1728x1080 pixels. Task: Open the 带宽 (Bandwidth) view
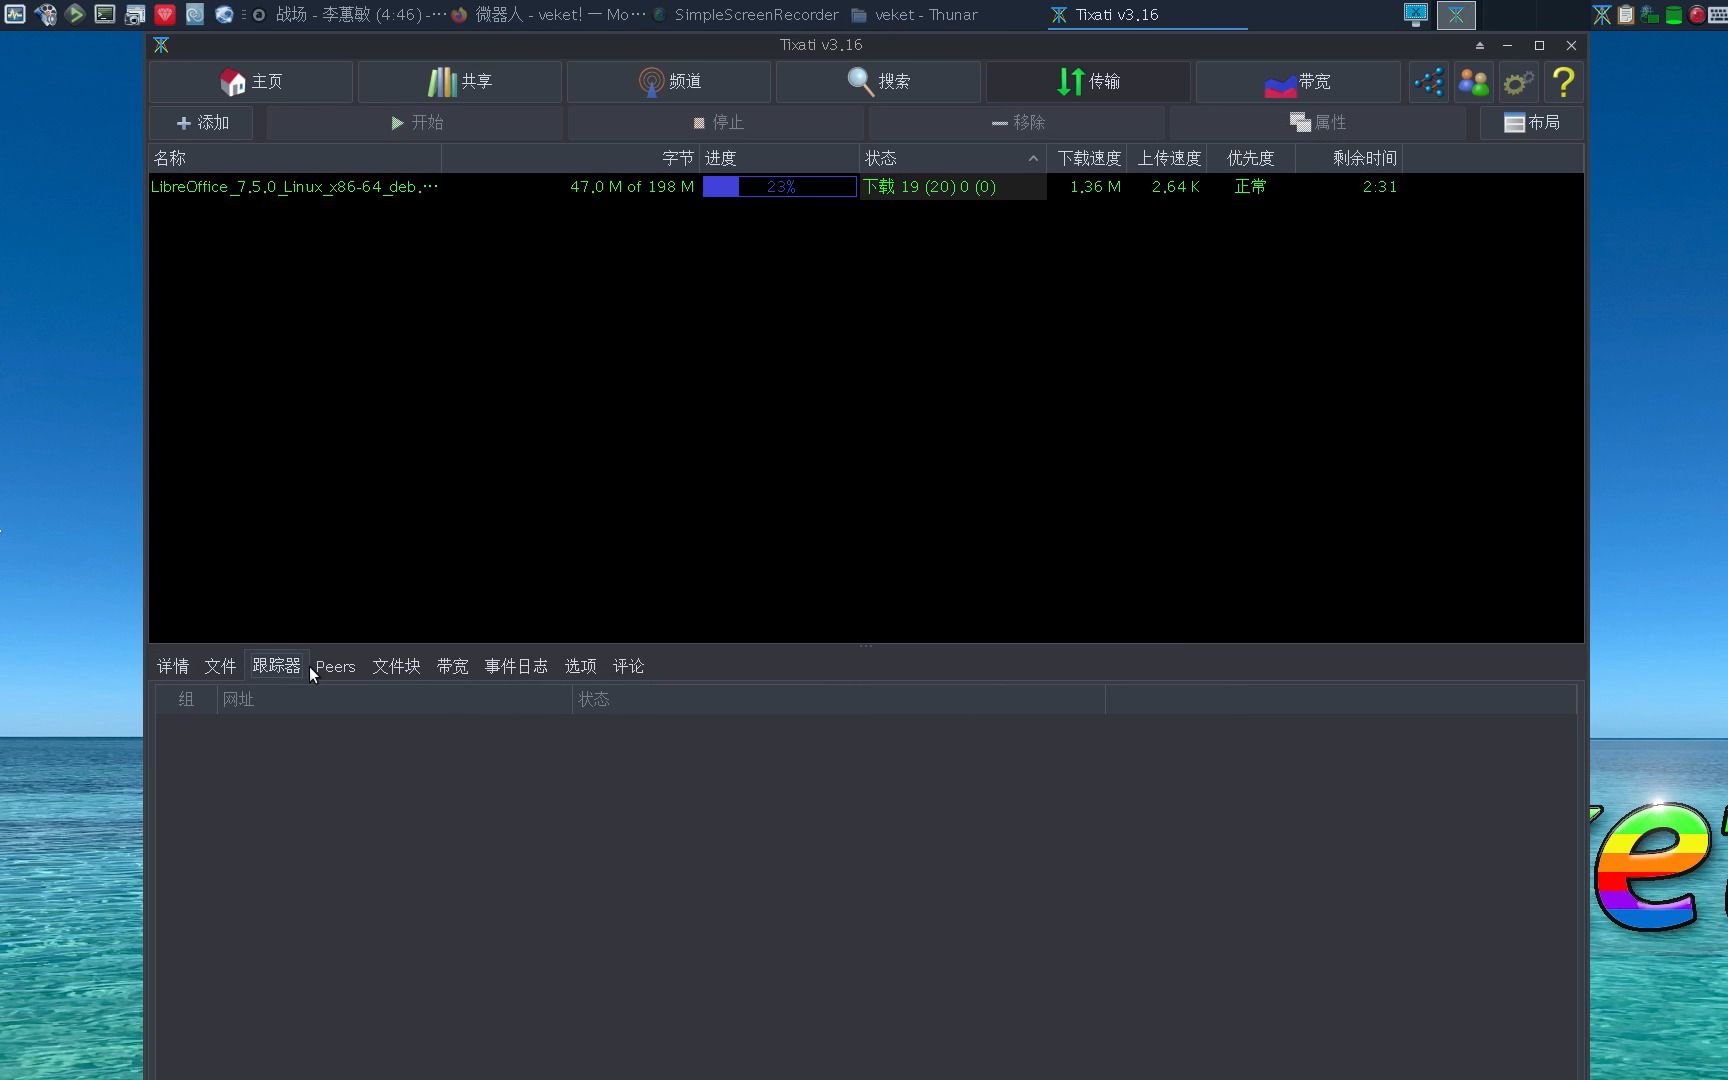pos(1298,82)
